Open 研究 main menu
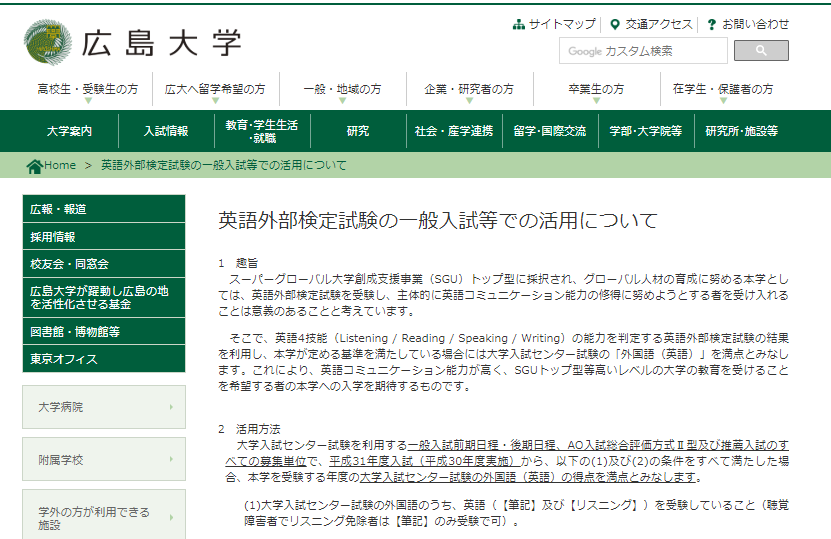Viewport: 831px width, 539px height. (358, 131)
